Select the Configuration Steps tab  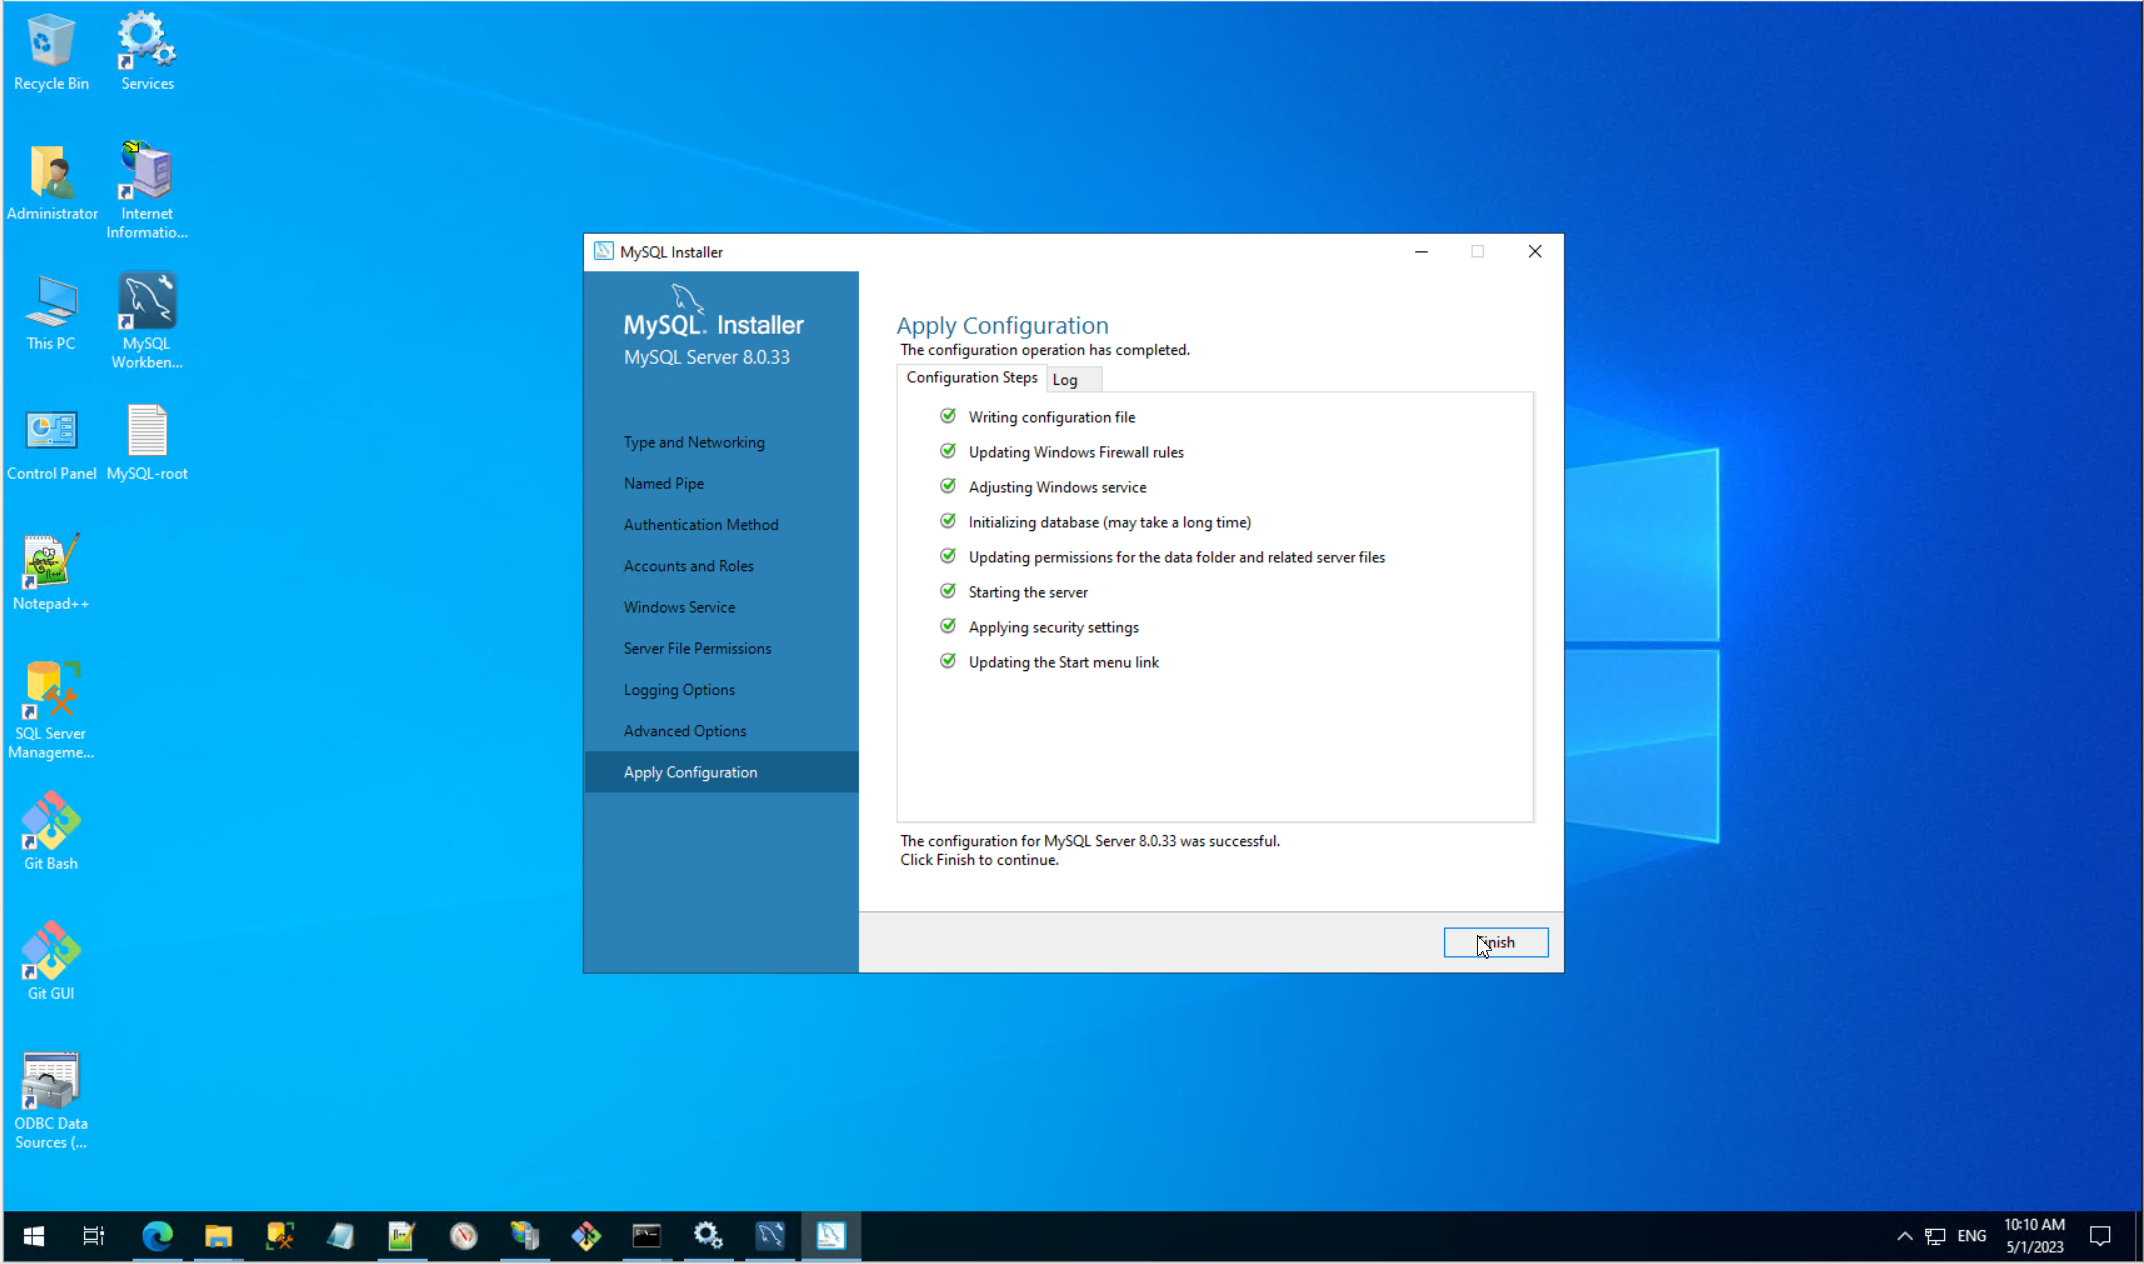tap(971, 377)
